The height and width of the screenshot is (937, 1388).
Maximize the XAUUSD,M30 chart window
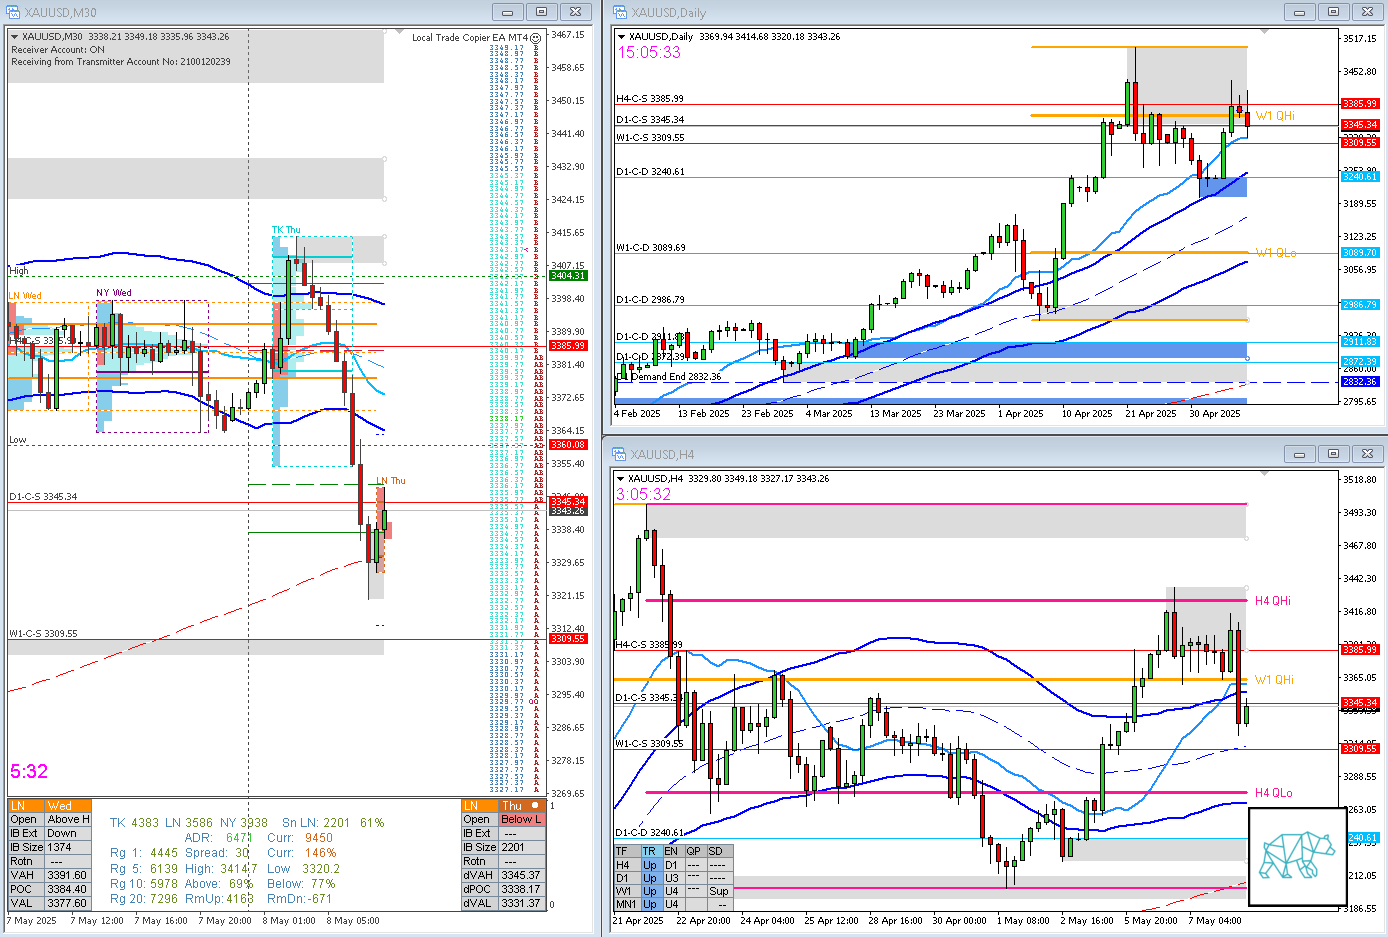pyautogui.click(x=541, y=12)
